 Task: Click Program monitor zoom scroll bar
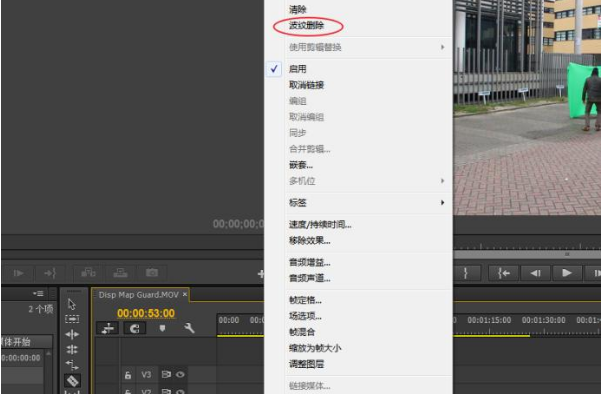[x=527, y=254]
